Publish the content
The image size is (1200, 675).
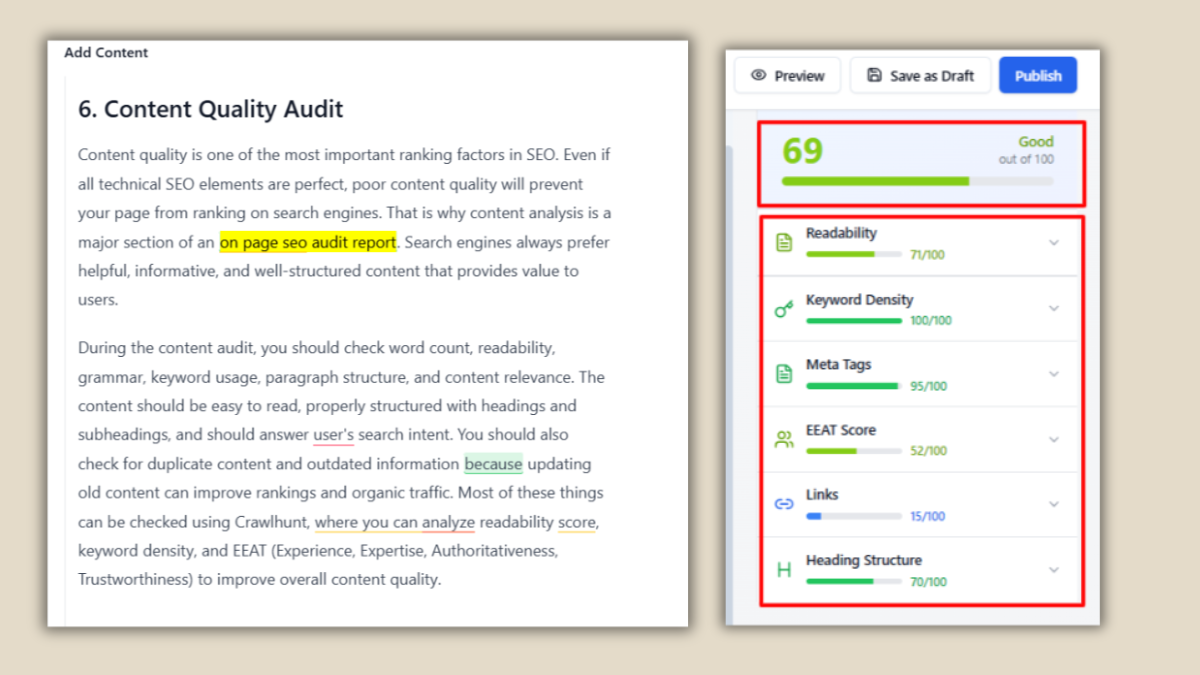click(1038, 75)
